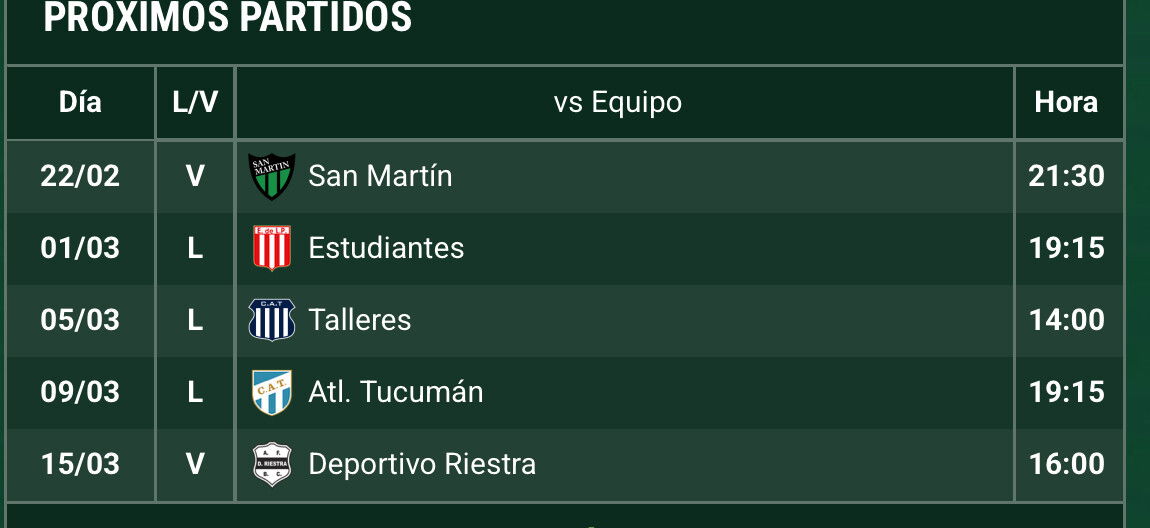Select the 22/02 match date
The height and width of the screenshot is (528, 1150).
pos(80,176)
